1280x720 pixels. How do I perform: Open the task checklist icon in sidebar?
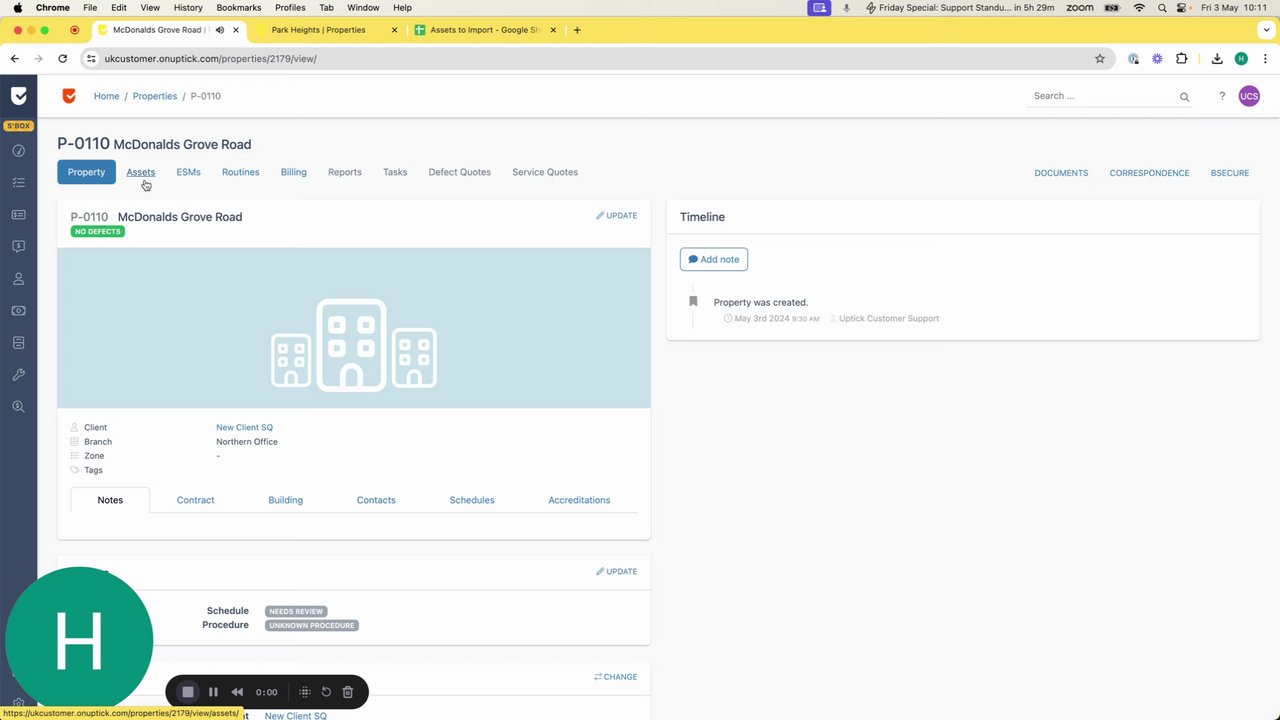tap(18, 183)
